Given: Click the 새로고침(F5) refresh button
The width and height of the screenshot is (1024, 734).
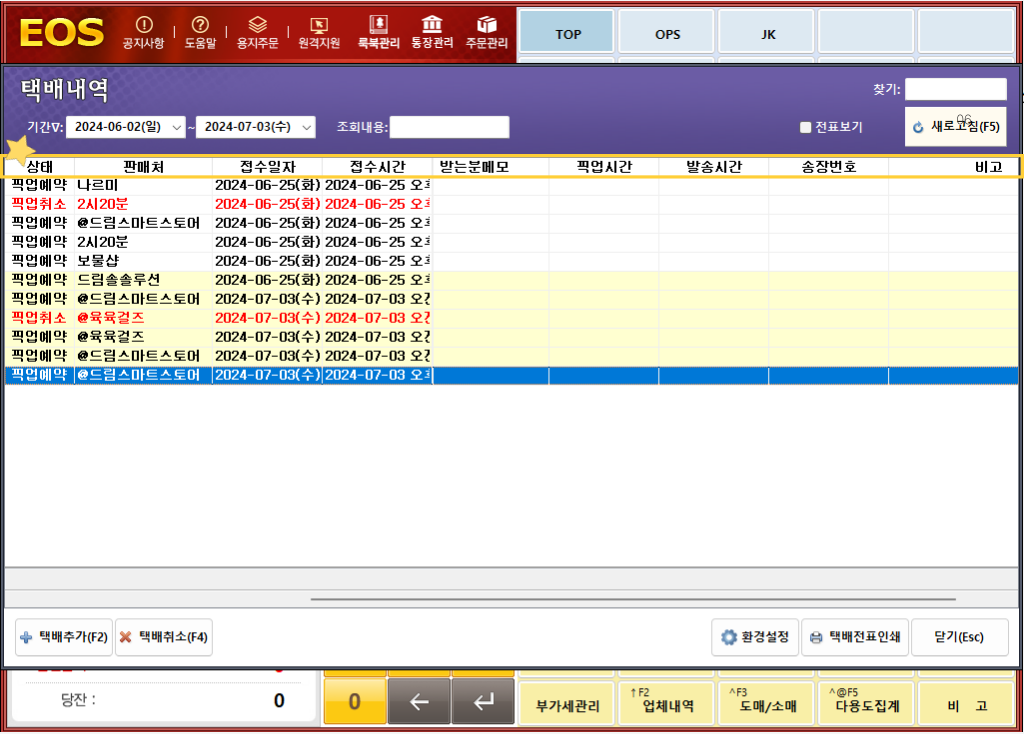Looking at the screenshot, I should coord(955,127).
